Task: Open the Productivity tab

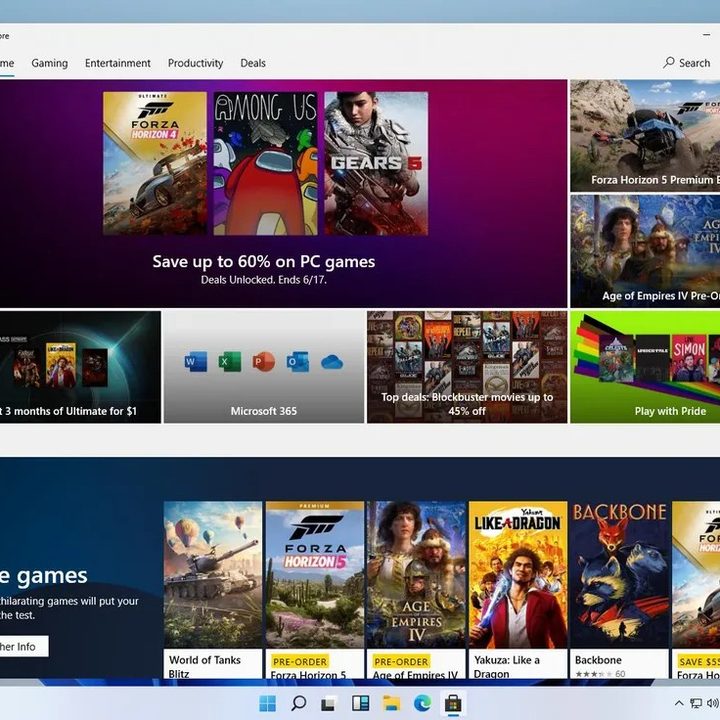Action: tap(195, 63)
